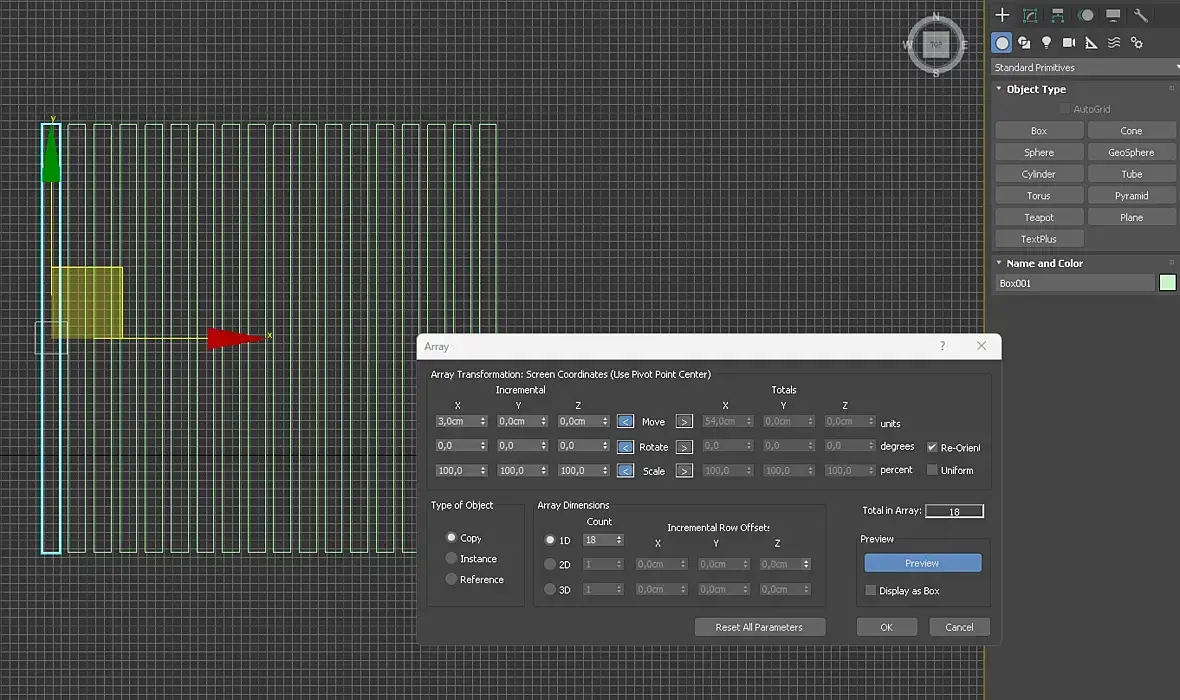The height and width of the screenshot is (700, 1180).
Task: Adjust the incremental Rotate X spinner
Action: click(483, 446)
